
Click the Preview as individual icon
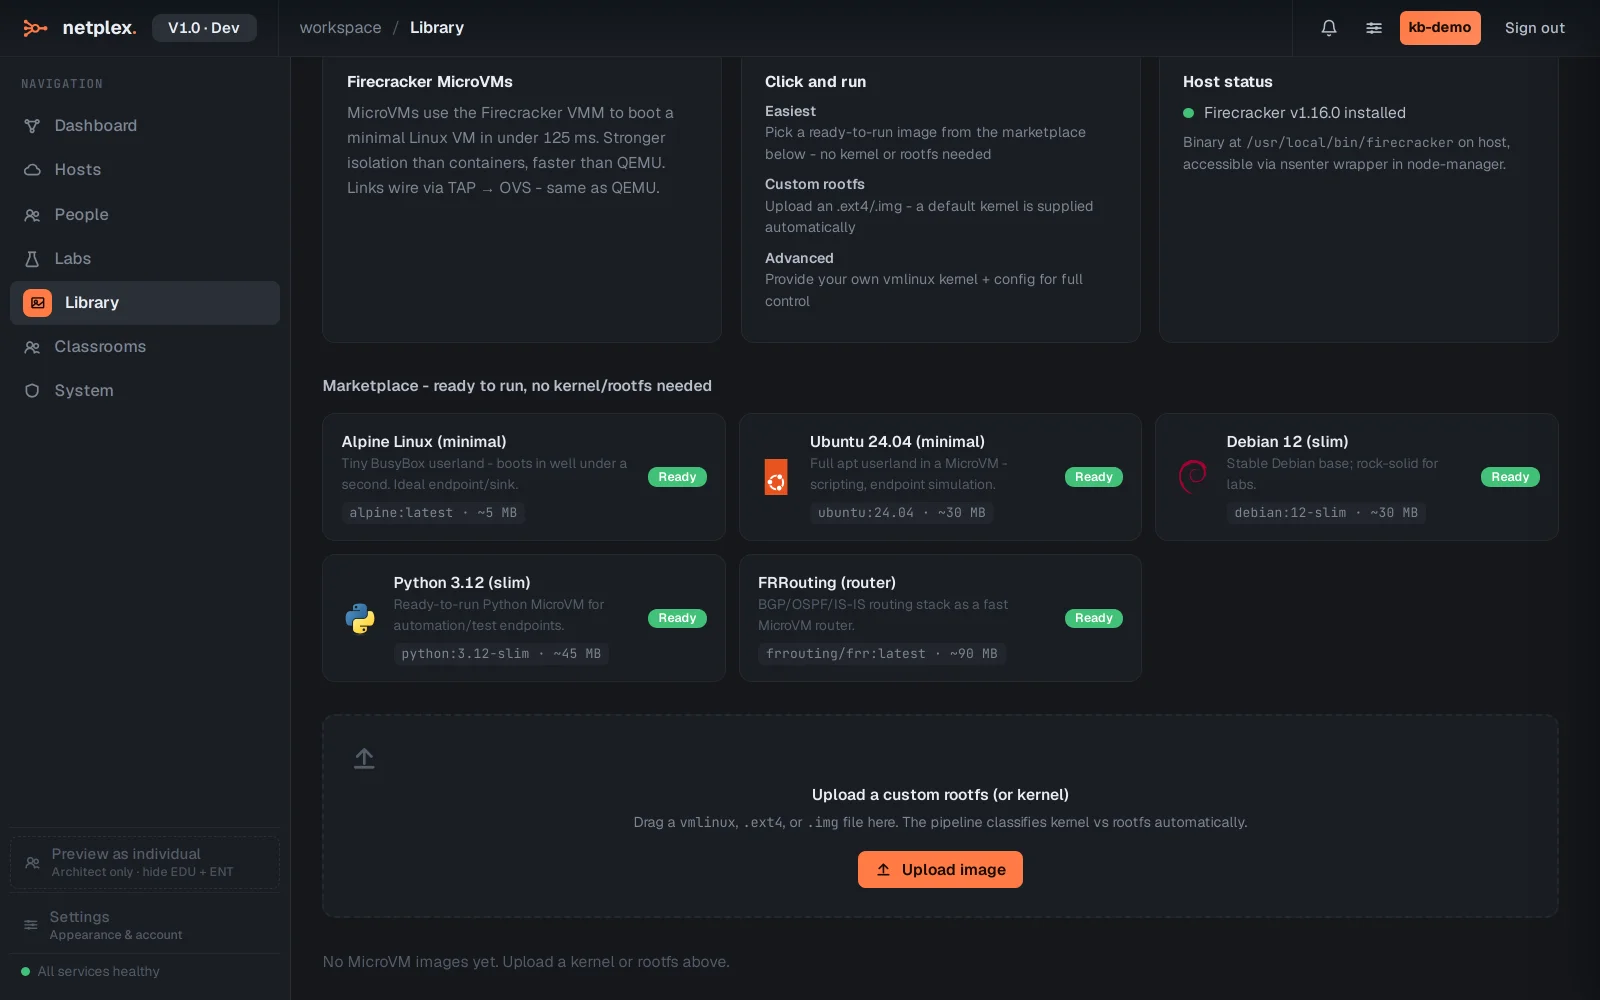(32, 862)
